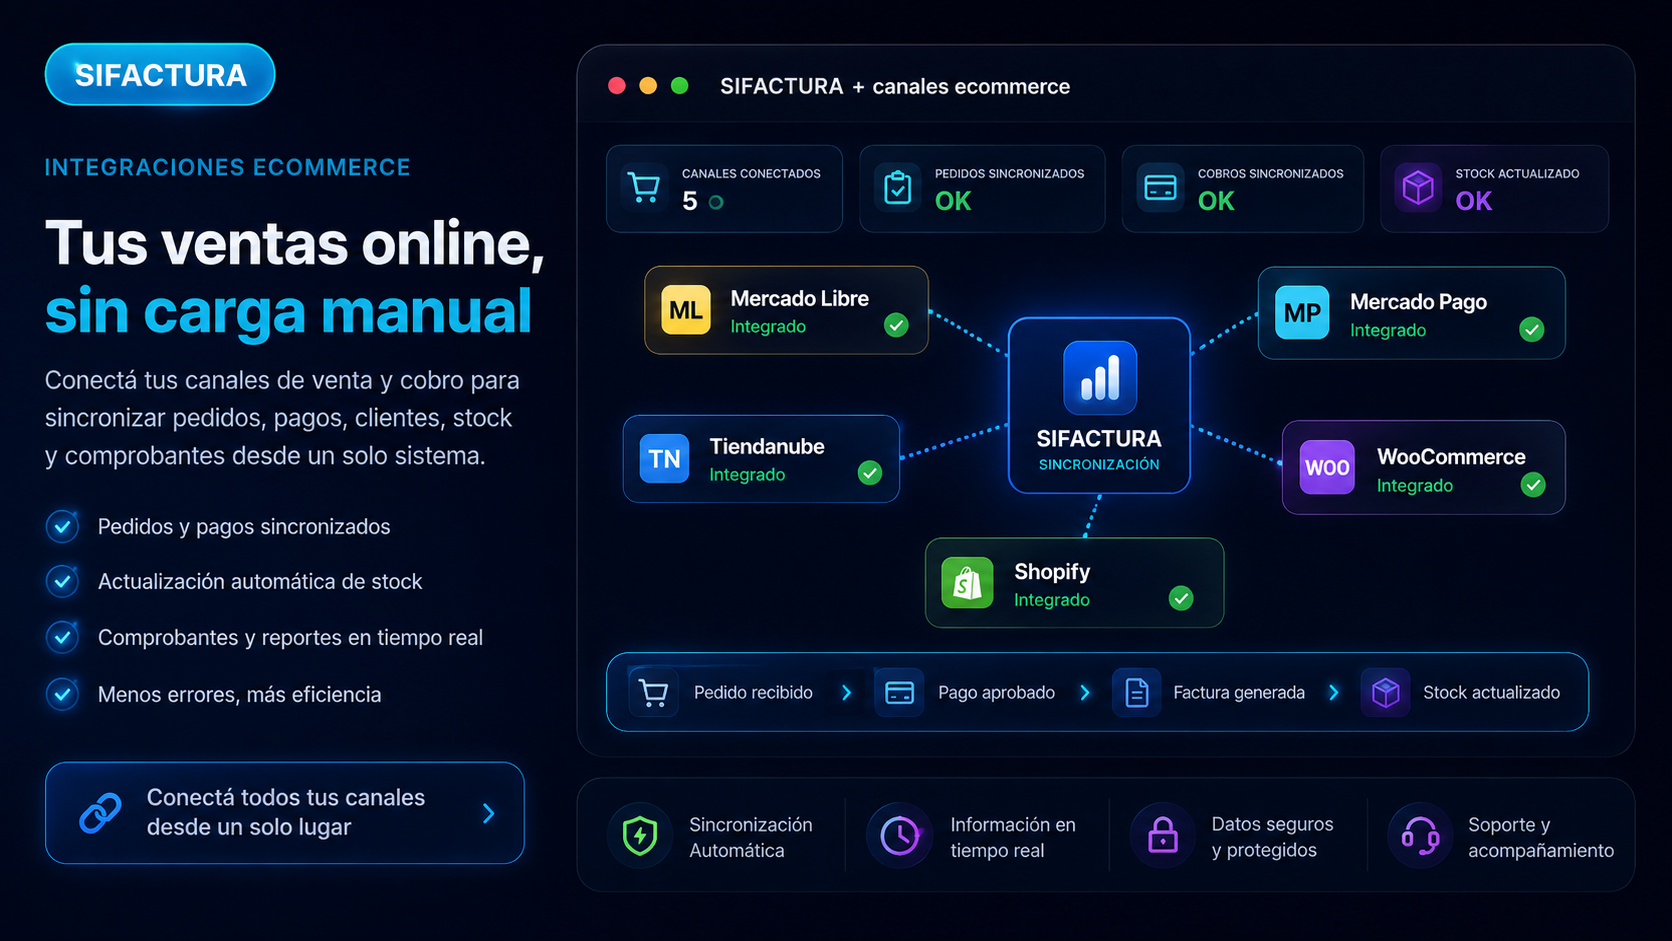Click the status ring next to 5 channels
1672x941 pixels.
coord(716,202)
